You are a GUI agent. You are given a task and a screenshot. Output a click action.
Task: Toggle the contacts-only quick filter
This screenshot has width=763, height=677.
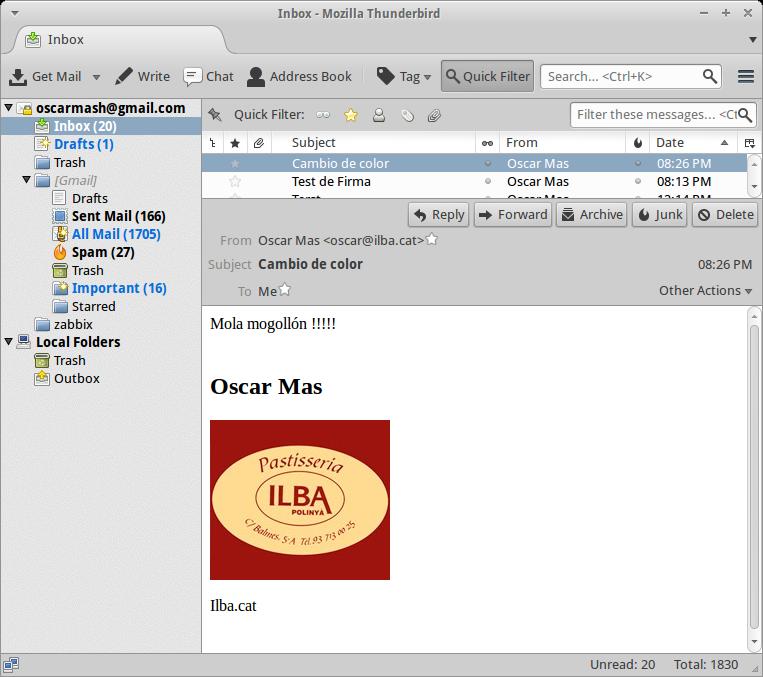tap(379, 115)
